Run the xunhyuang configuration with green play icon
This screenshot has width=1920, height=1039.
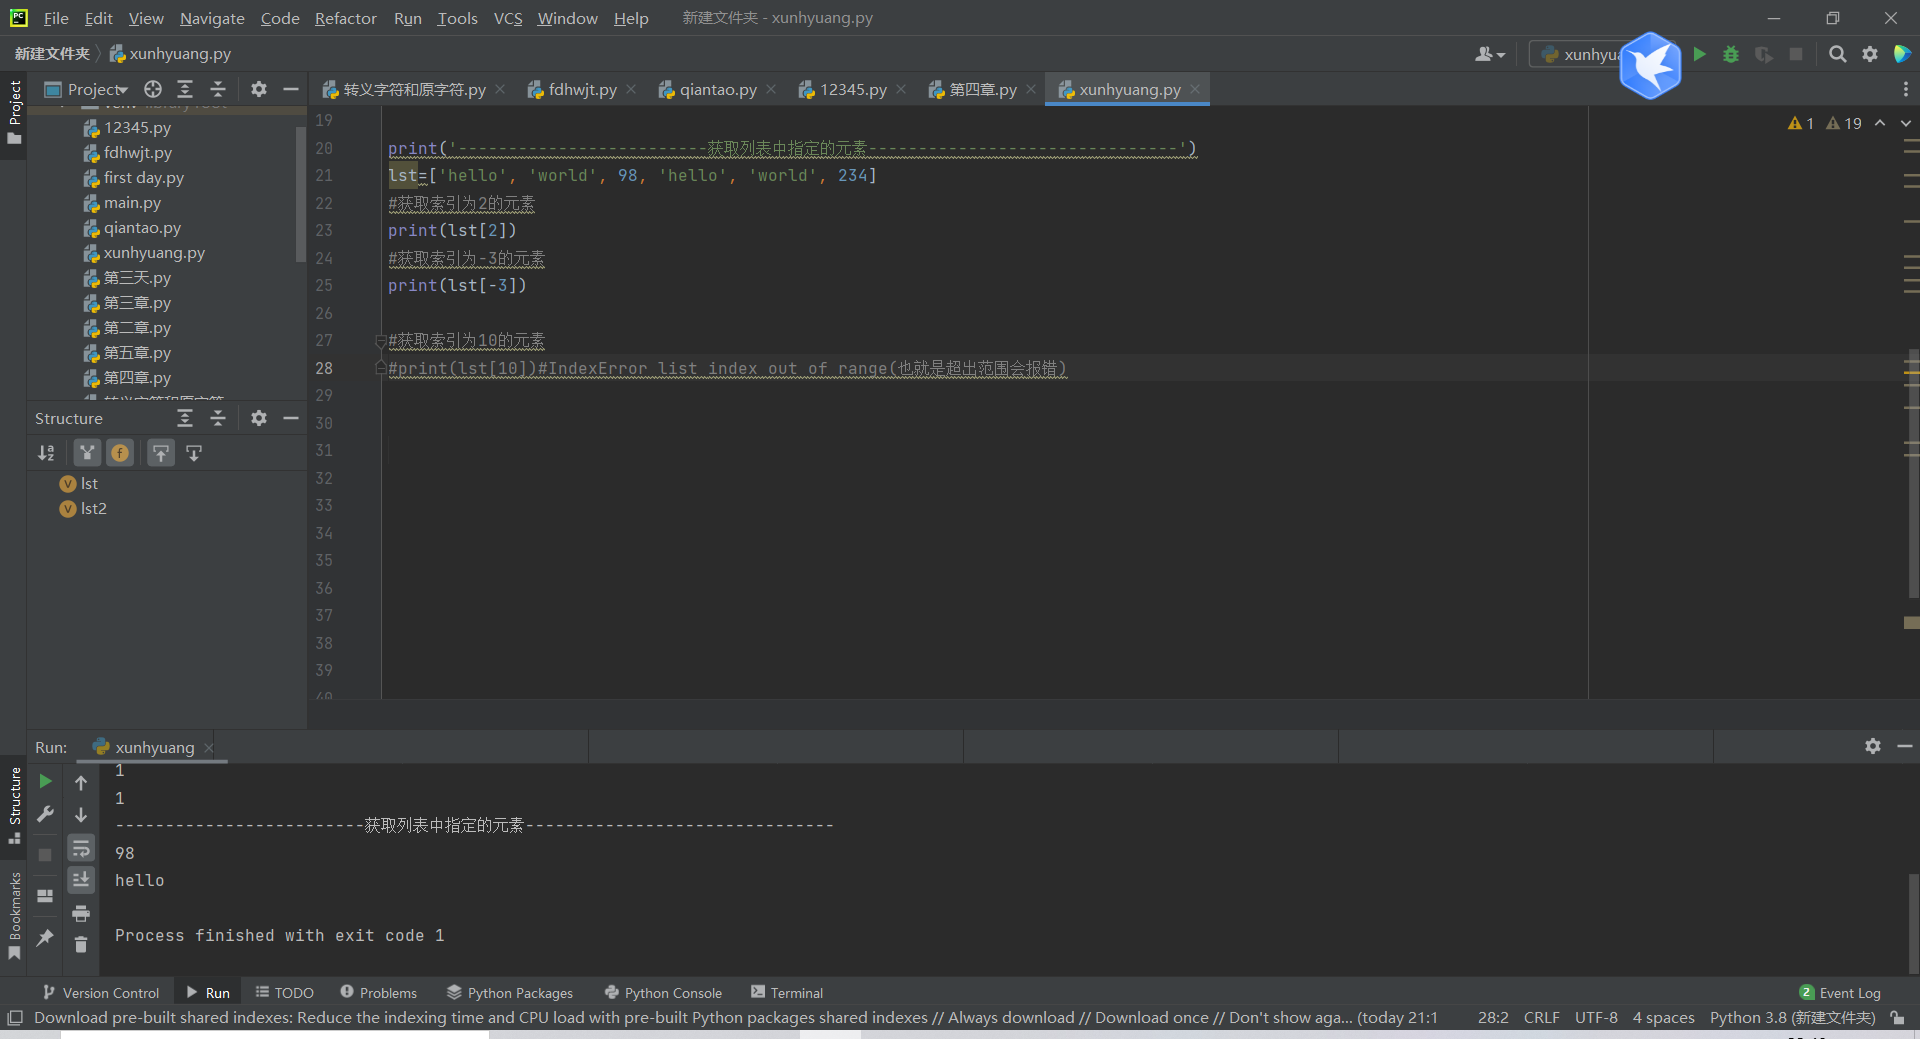click(x=1700, y=54)
